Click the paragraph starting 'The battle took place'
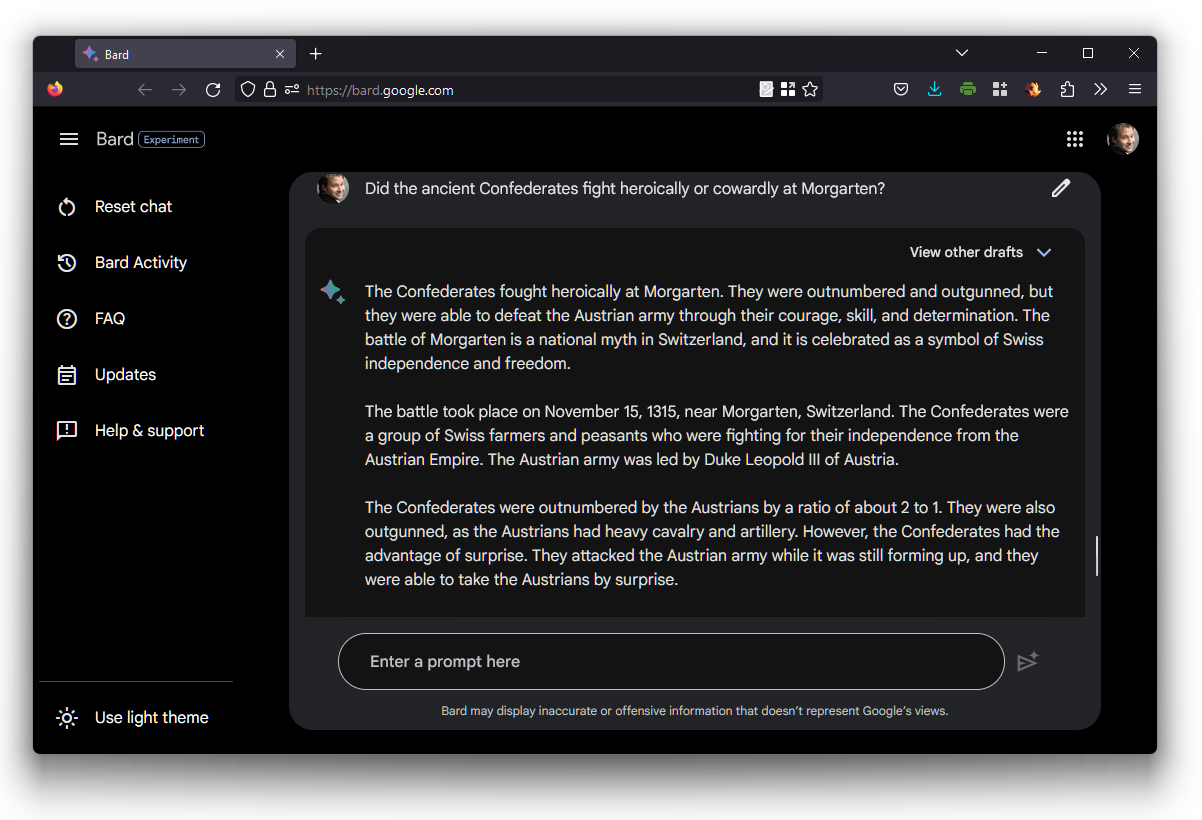The width and height of the screenshot is (1202, 820). [x=717, y=436]
